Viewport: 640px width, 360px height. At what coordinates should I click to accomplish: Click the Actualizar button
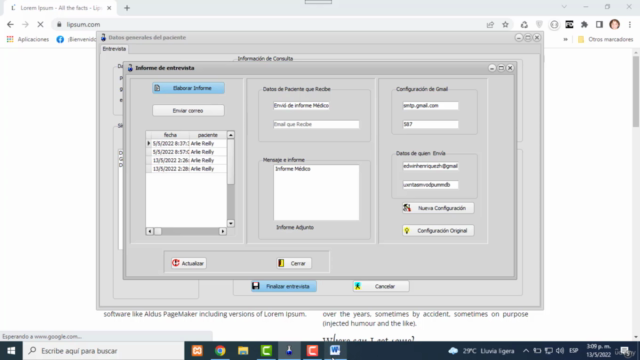pyautogui.click(x=189, y=263)
